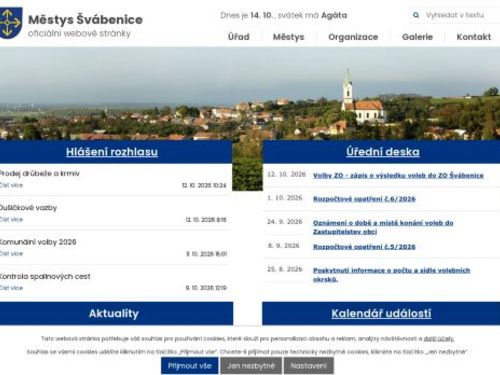Click the Aktuality section heading
This screenshot has height=375, width=500.
[x=114, y=313]
